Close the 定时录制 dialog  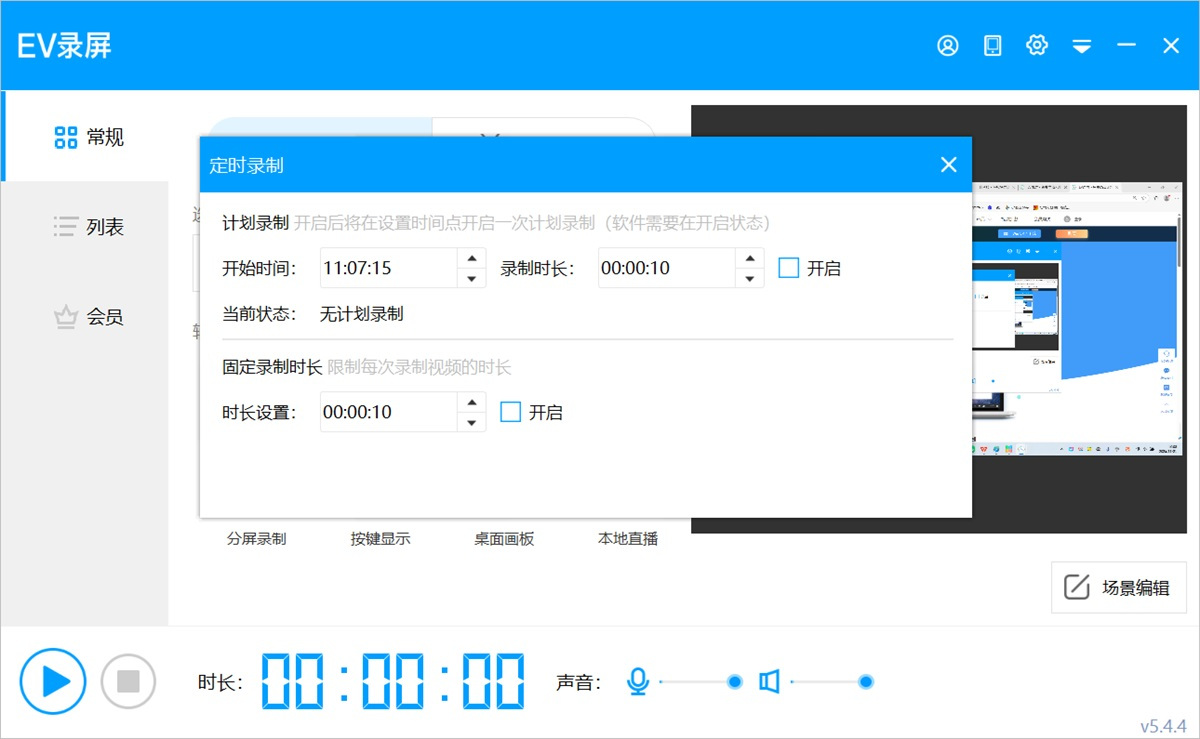click(x=948, y=165)
